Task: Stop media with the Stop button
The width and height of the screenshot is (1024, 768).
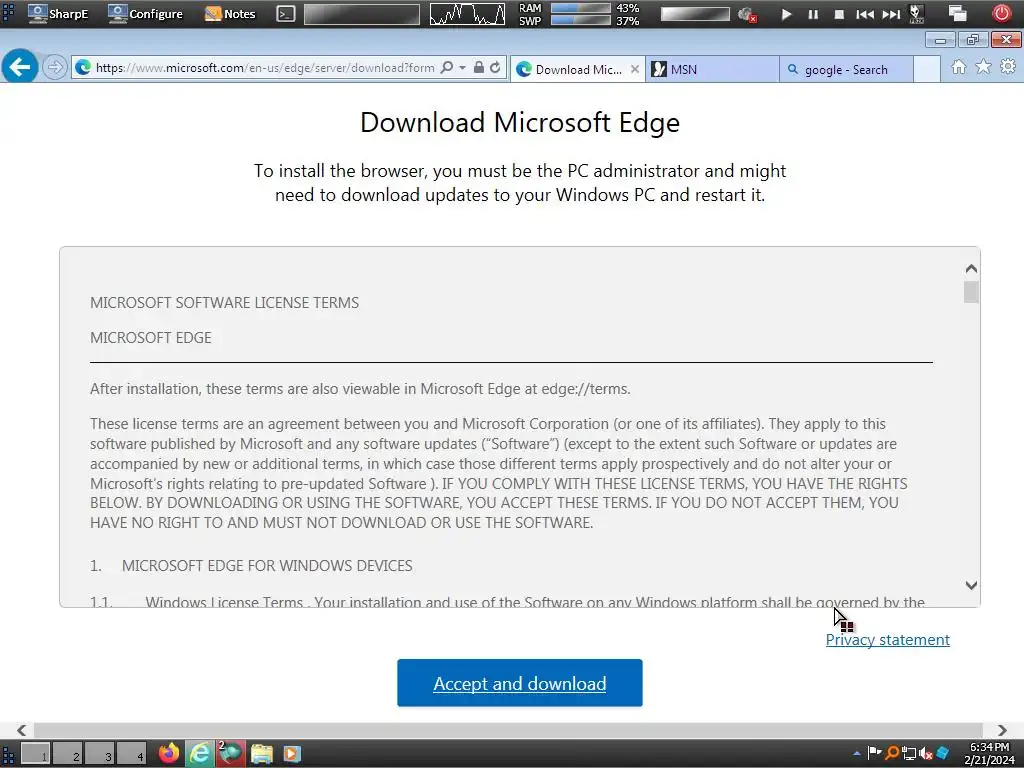Action: tap(839, 14)
